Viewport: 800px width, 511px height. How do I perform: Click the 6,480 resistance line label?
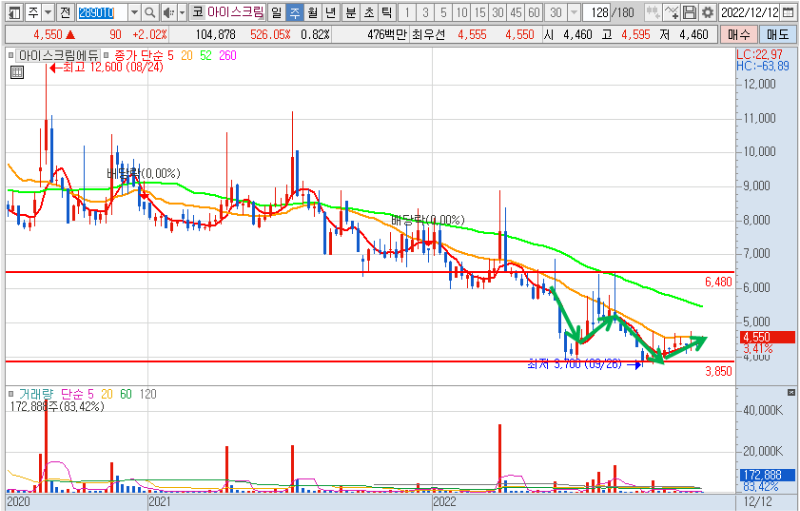[x=718, y=282]
